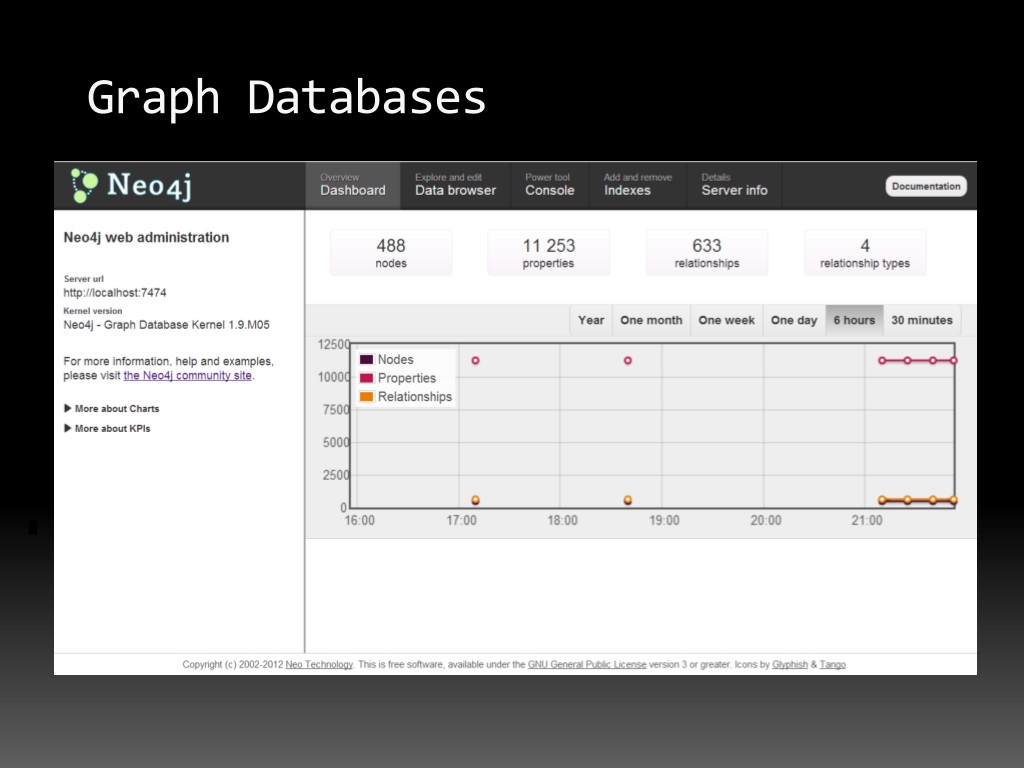Open the Console power tool tab

(549, 185)
